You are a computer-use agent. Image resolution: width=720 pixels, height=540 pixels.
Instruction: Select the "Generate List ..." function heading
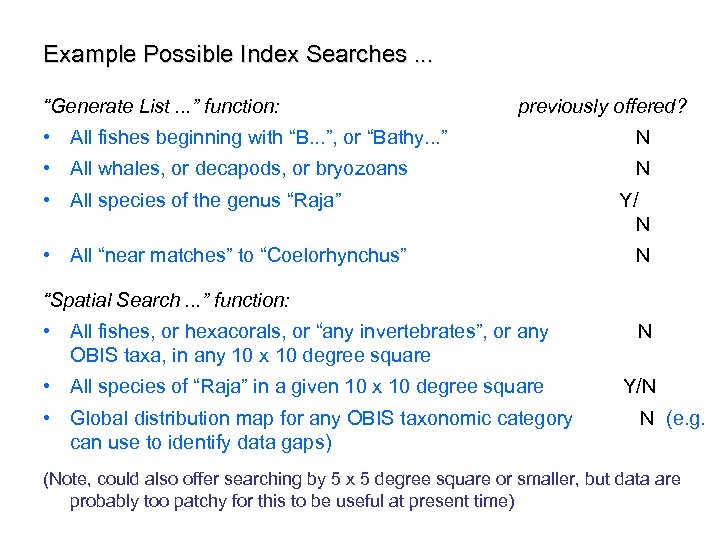(x=162, y=106)
